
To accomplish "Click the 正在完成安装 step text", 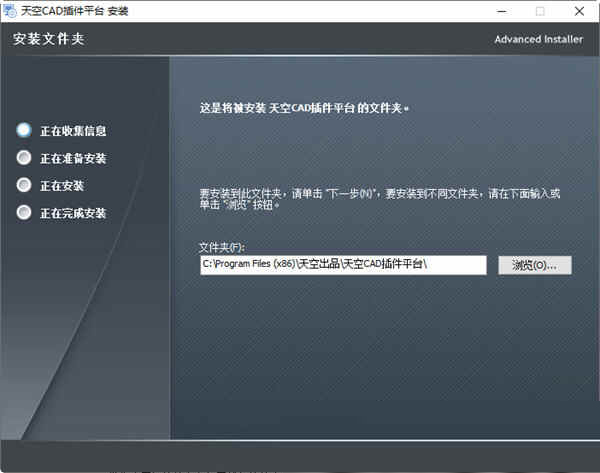I will (x=73, y=213).
